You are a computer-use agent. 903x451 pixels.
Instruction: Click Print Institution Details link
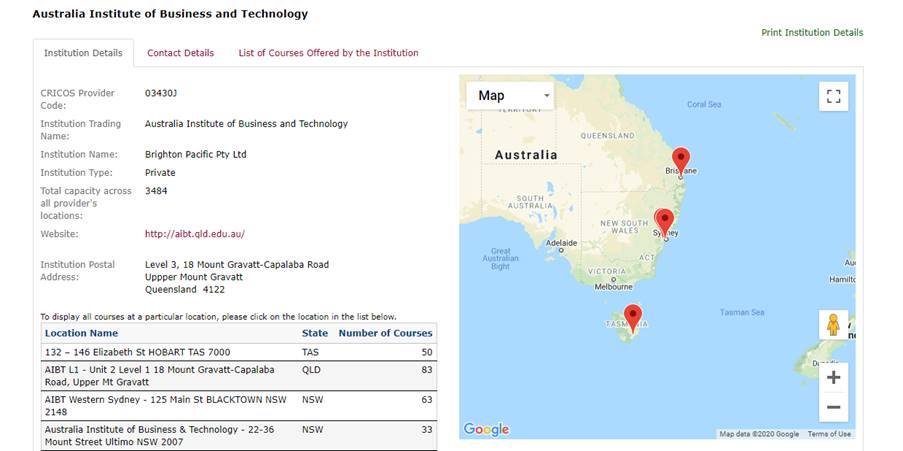pos(812,33)
